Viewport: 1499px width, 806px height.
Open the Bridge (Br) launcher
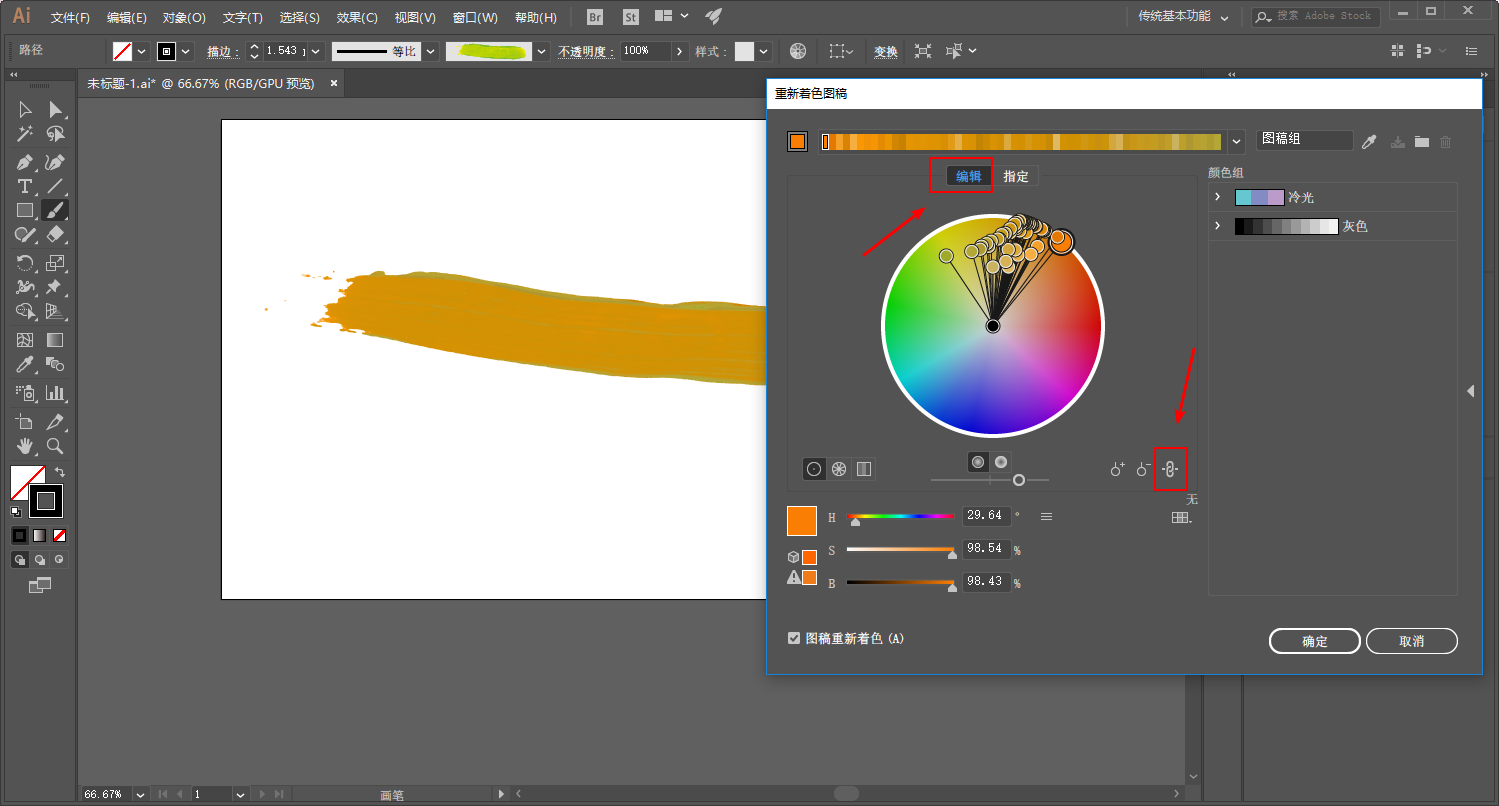point(595,17)
